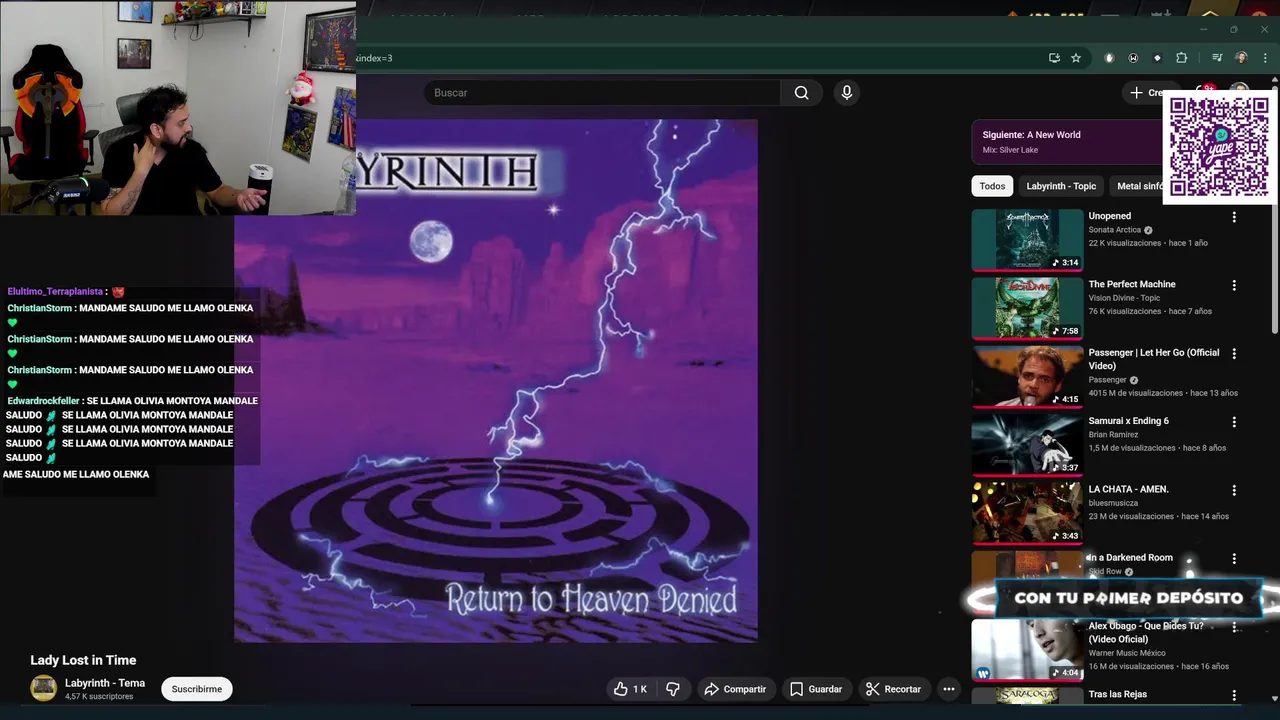The height and width of the screenshot is (720, 1280).
Task: Open the Chrome profile avatar
Action: click(1241, 58)
